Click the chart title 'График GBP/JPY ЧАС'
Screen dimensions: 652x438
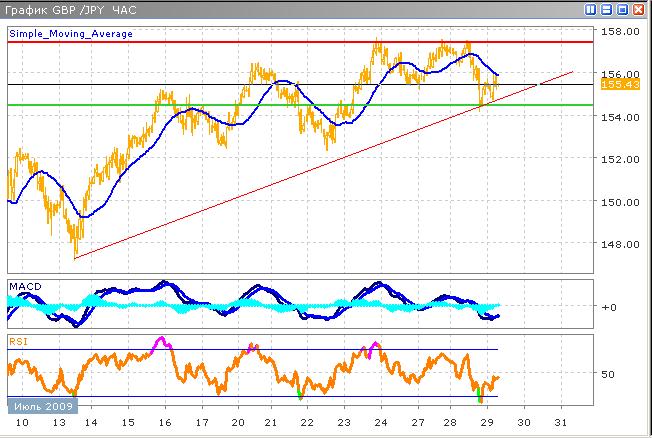(68, 10)
